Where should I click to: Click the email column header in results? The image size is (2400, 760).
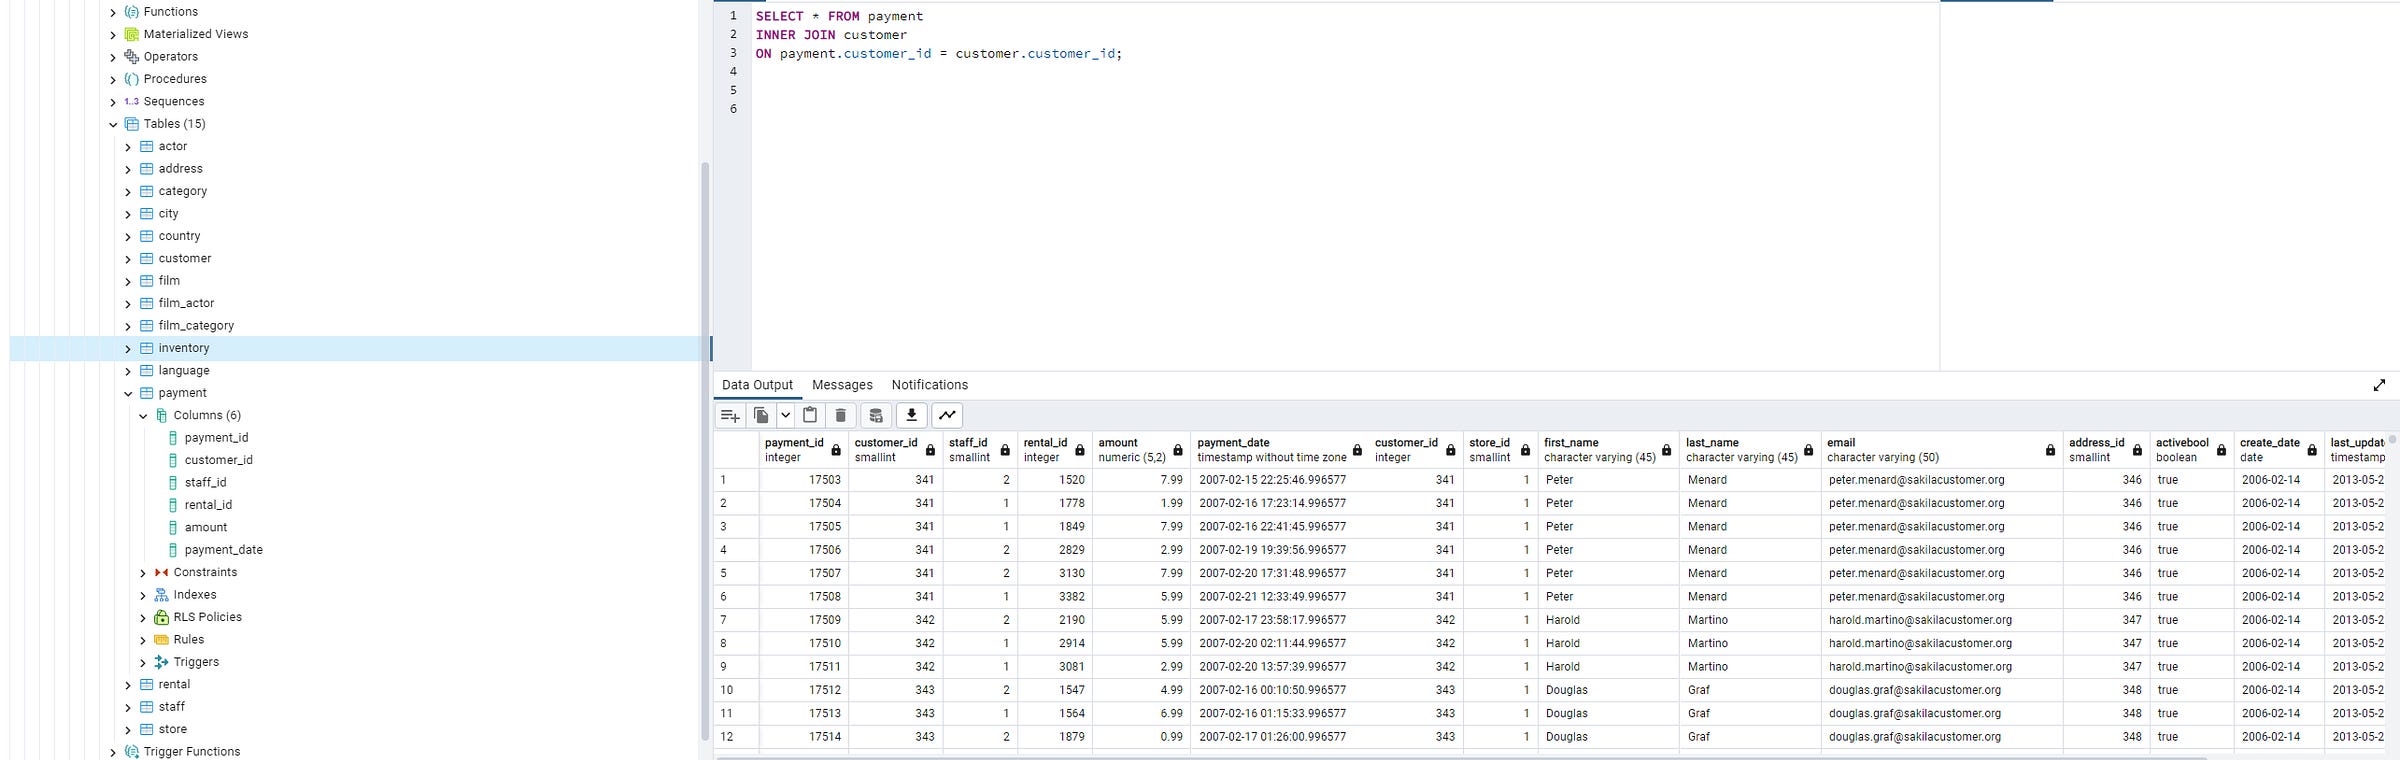pyautogui.click(x=1941, y=450)
